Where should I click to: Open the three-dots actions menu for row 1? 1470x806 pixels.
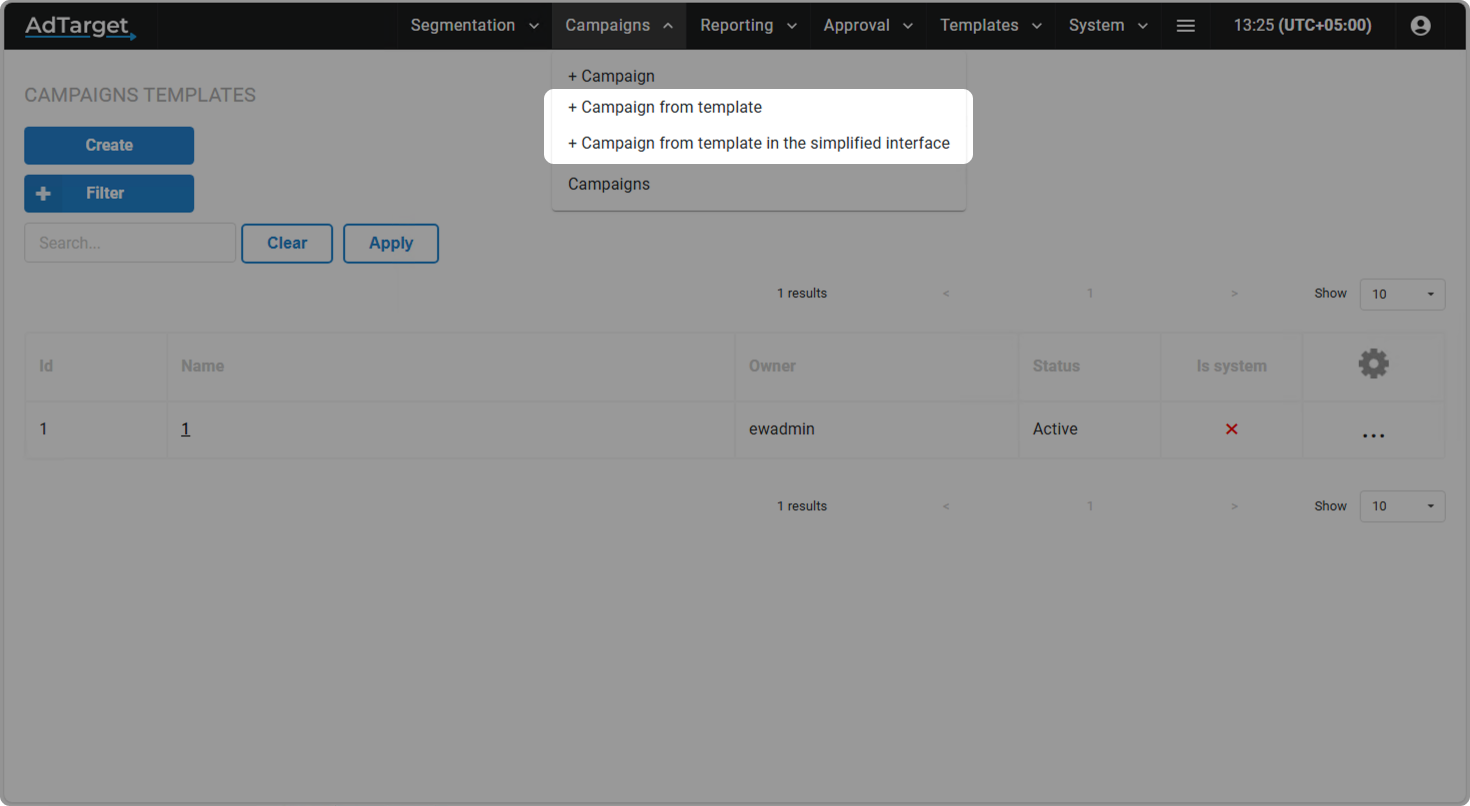click(1373, 435)
